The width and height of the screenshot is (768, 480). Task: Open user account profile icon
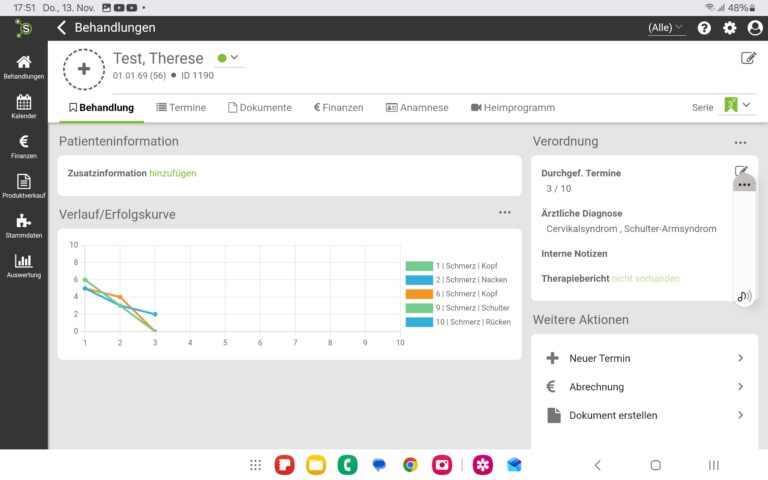tap(755, 28)
